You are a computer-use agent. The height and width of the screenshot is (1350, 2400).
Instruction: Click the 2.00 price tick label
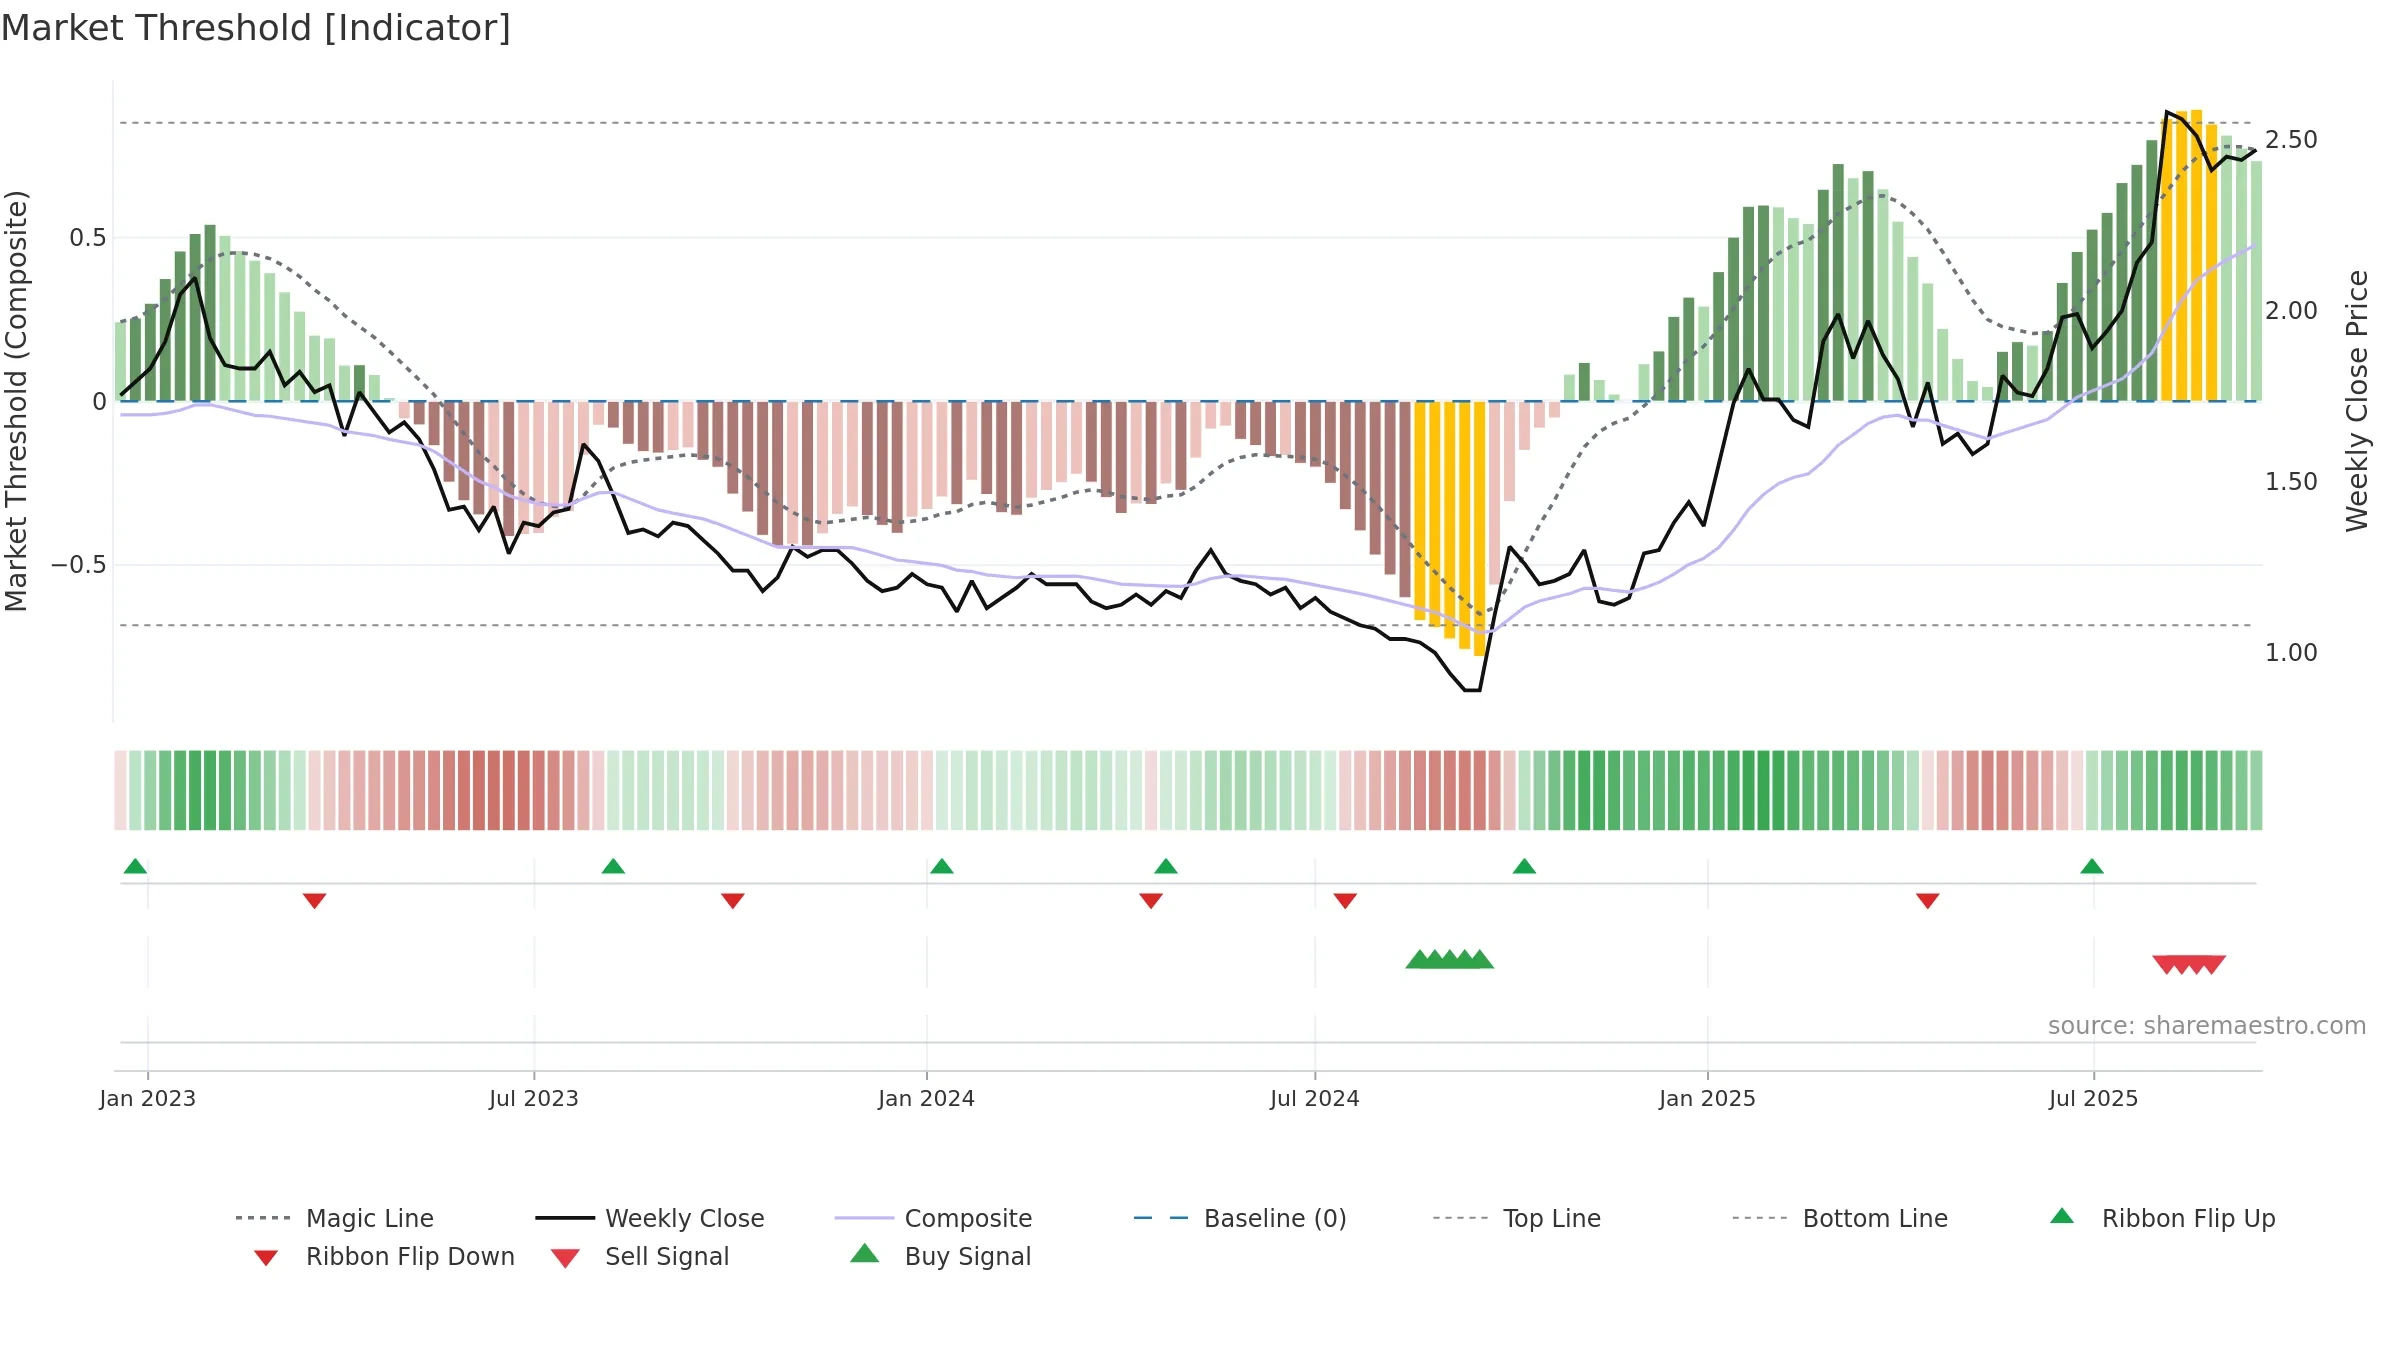click(x=2291, y=311)
